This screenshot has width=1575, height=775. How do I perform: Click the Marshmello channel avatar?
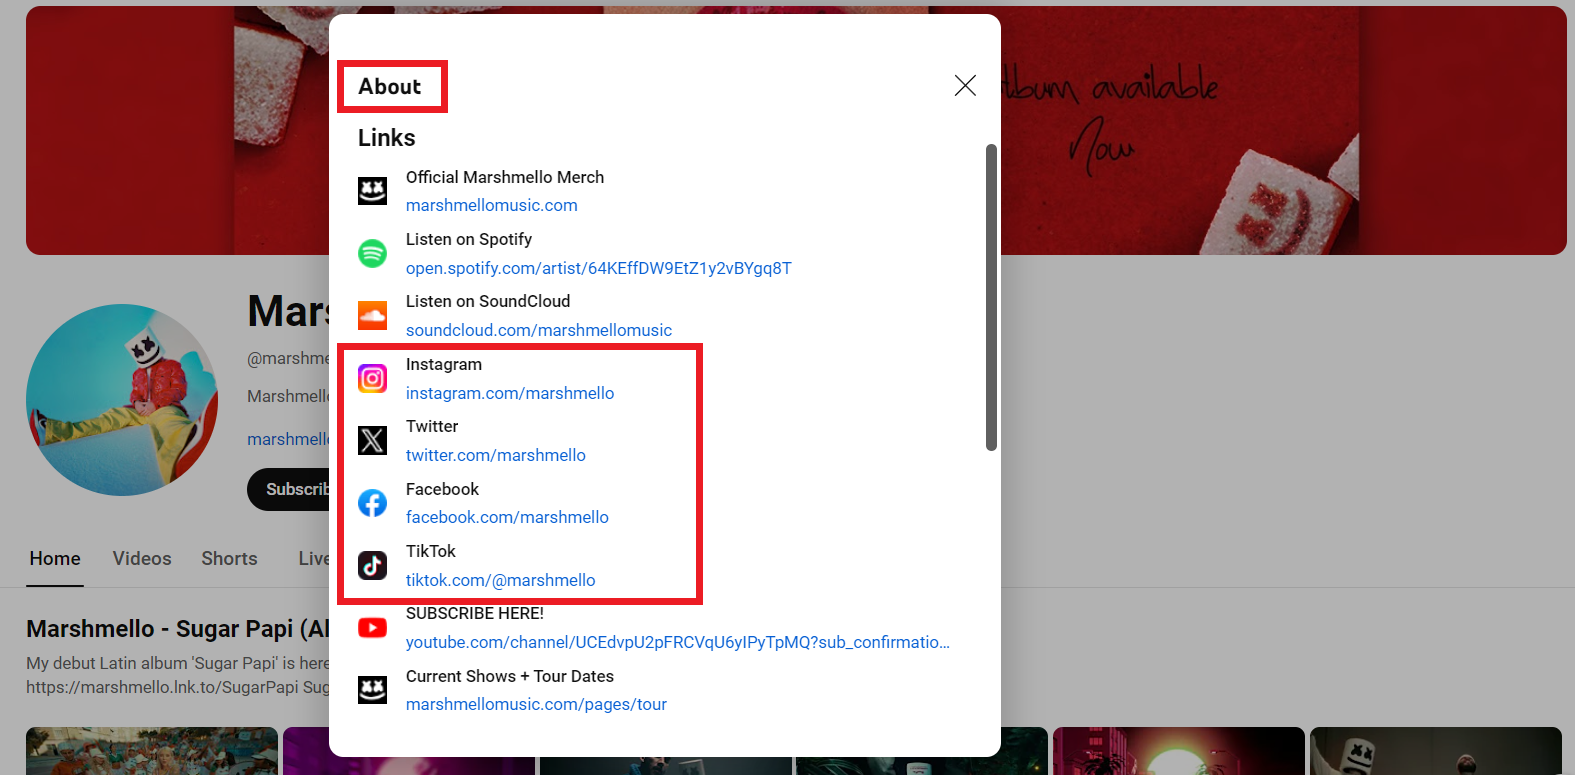pos(122,400)
